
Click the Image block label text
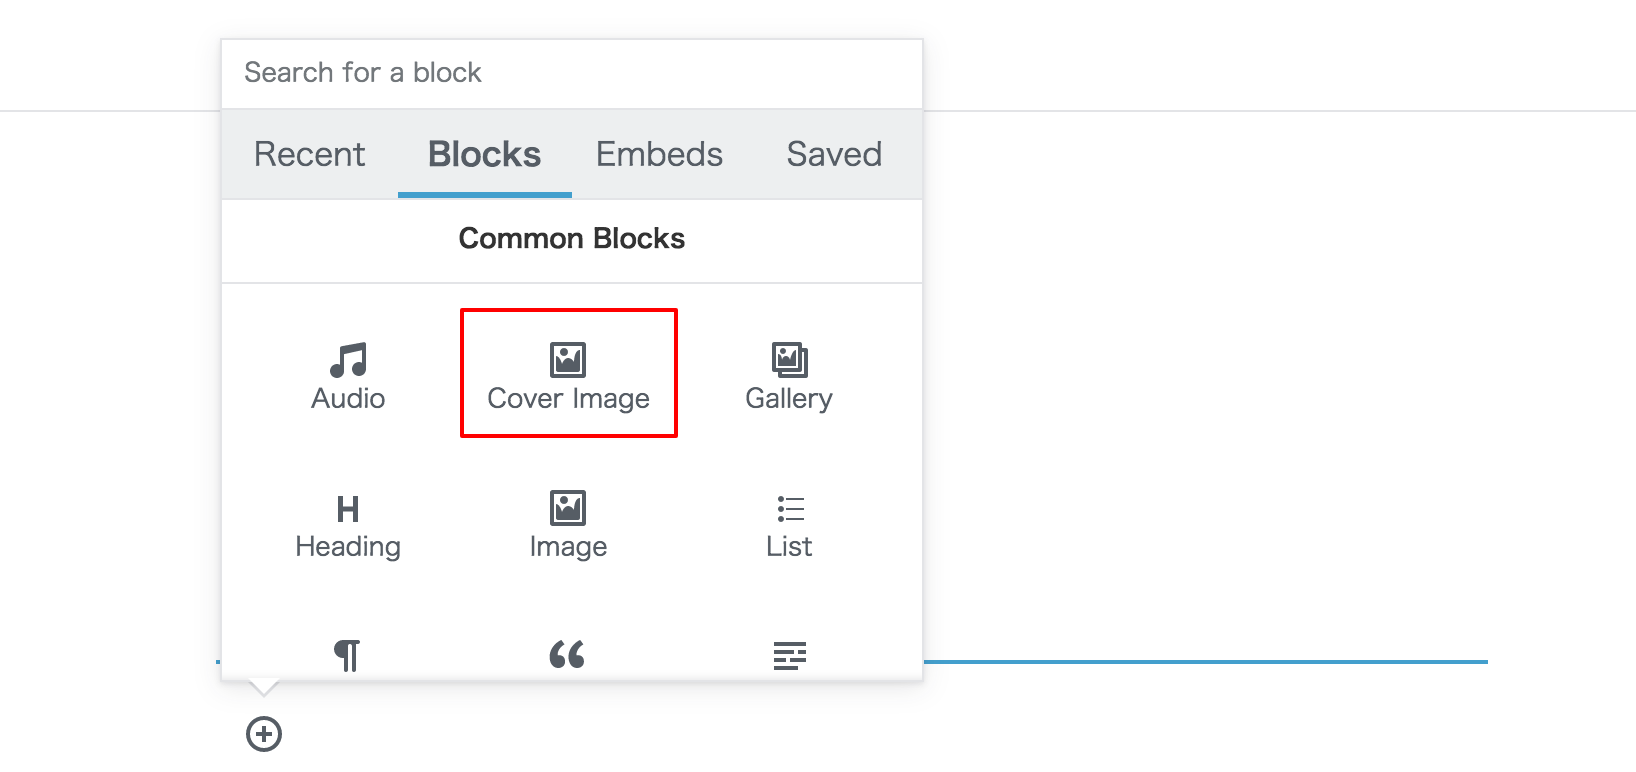[x=568, y=546]
